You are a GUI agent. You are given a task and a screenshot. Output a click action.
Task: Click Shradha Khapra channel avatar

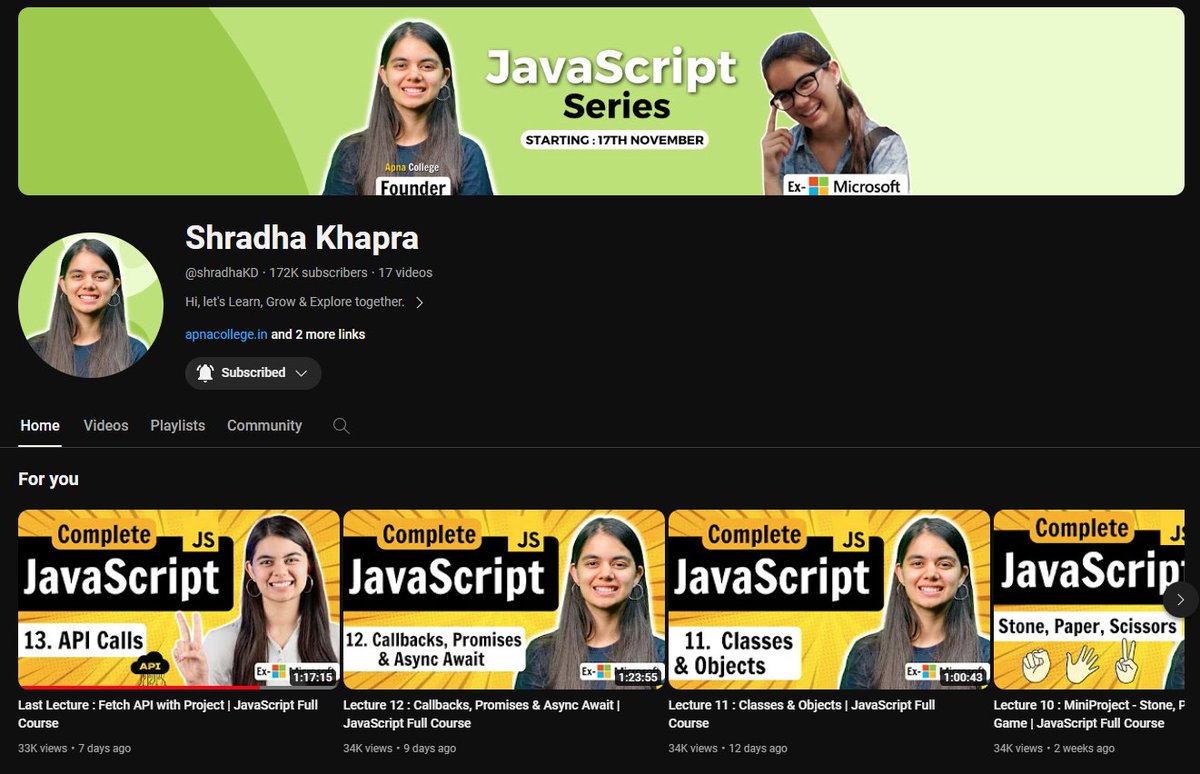(90, 305)
